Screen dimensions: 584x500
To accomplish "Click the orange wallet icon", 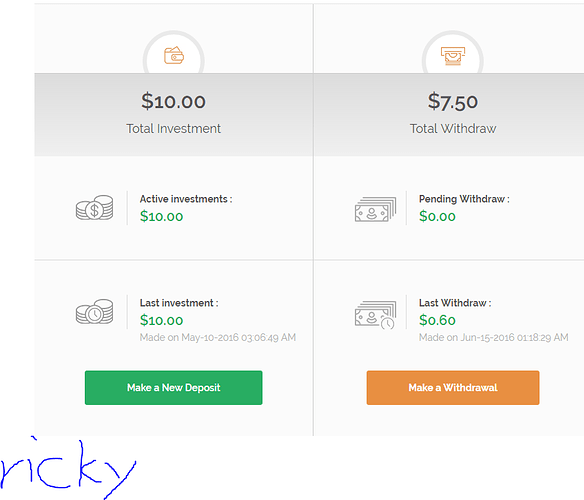I will click(174, 55).
